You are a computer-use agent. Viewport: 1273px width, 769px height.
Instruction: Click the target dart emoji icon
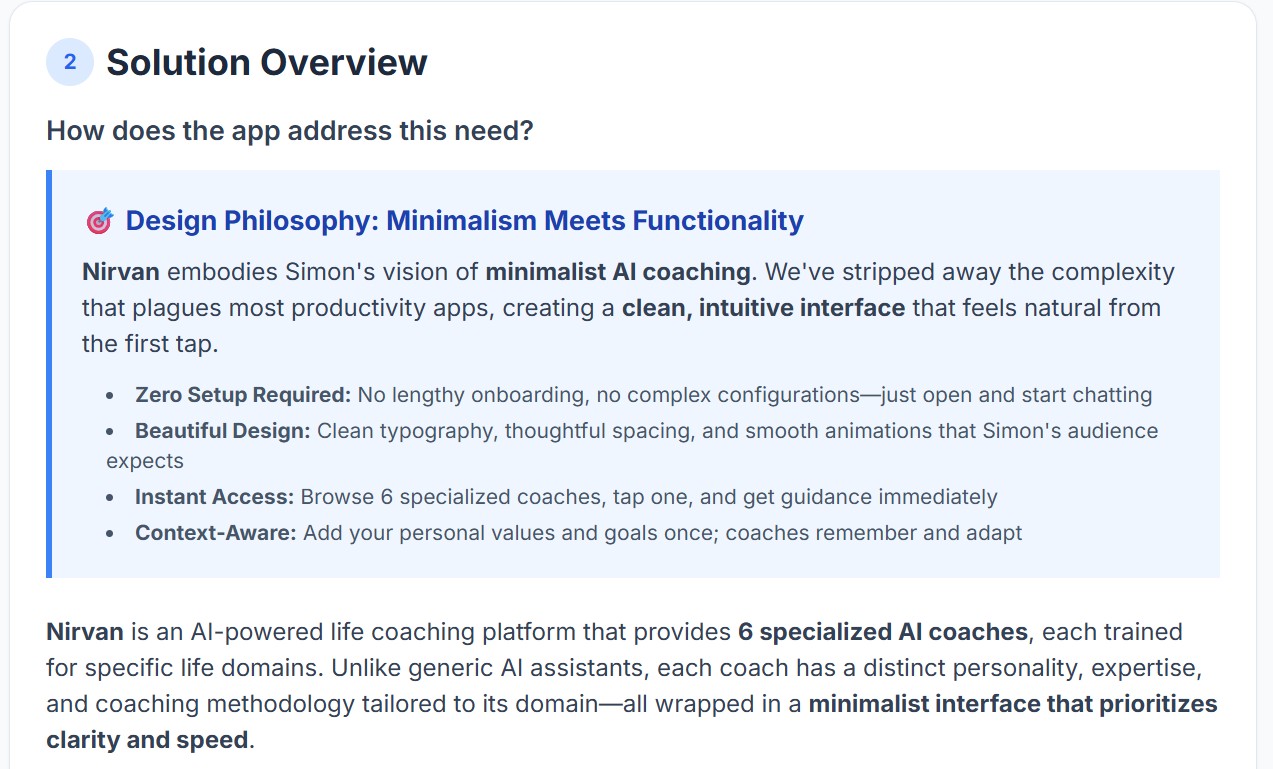click(99, 221)
